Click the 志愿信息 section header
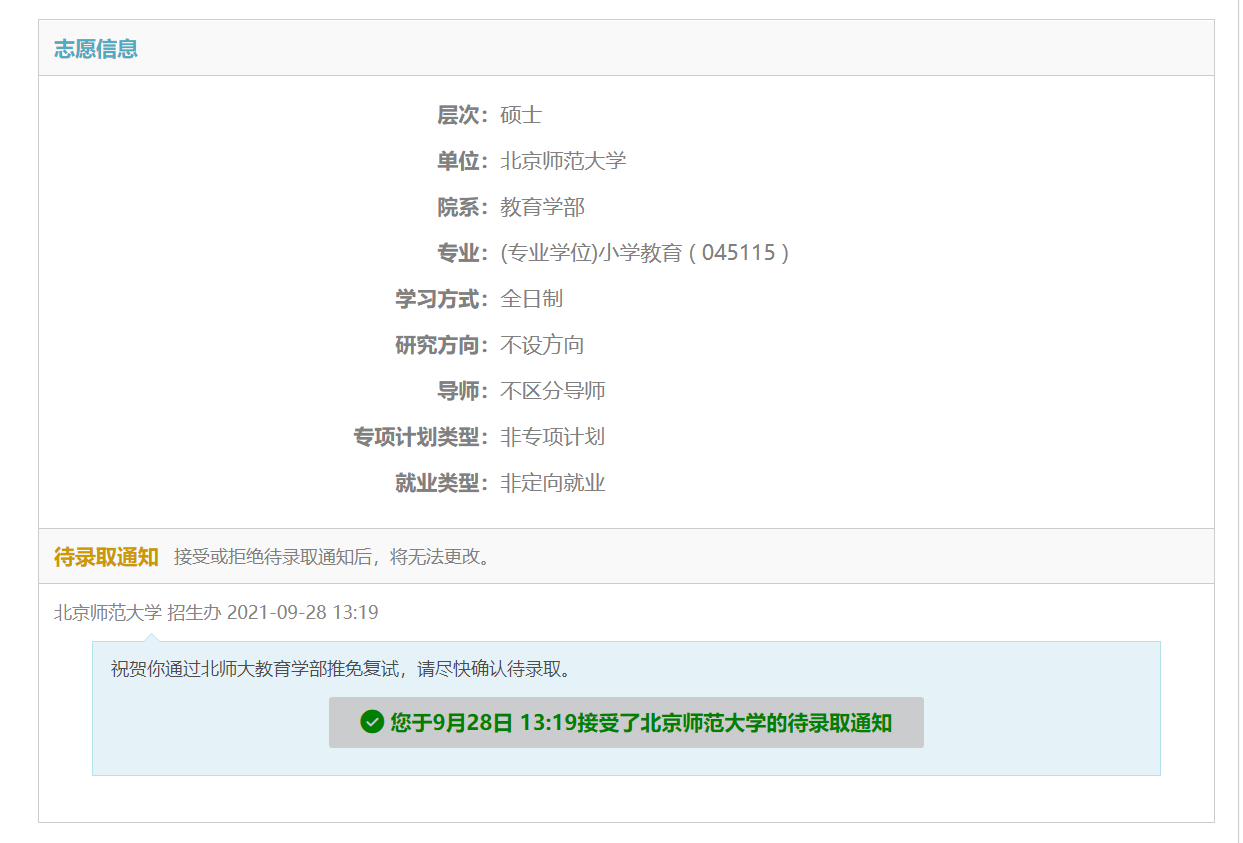Viewport: 1243px width, 843px height. pyautogui.click(x=96, y=49)
